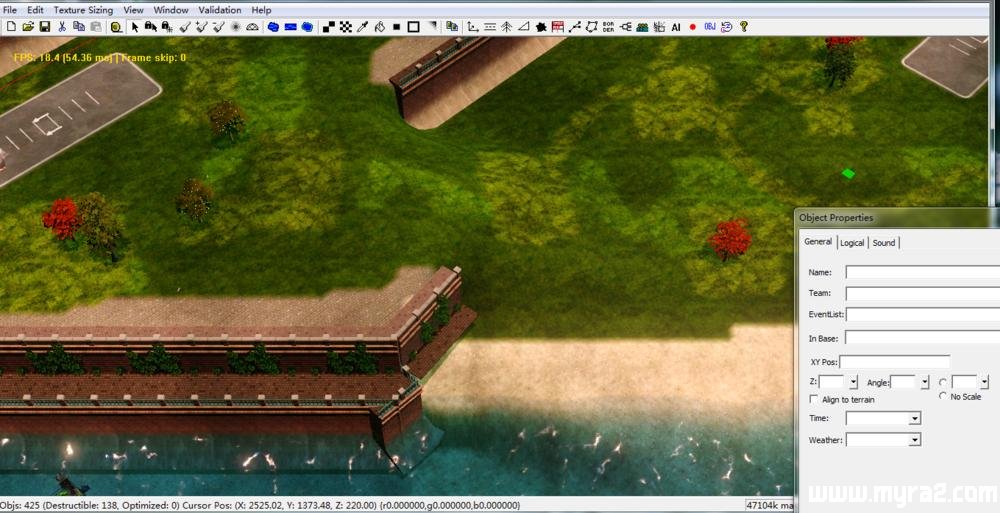The height and width of the screenshot is (513, 1000).
Task: Select the tree placement tool icon
Action: pos(506,27)
